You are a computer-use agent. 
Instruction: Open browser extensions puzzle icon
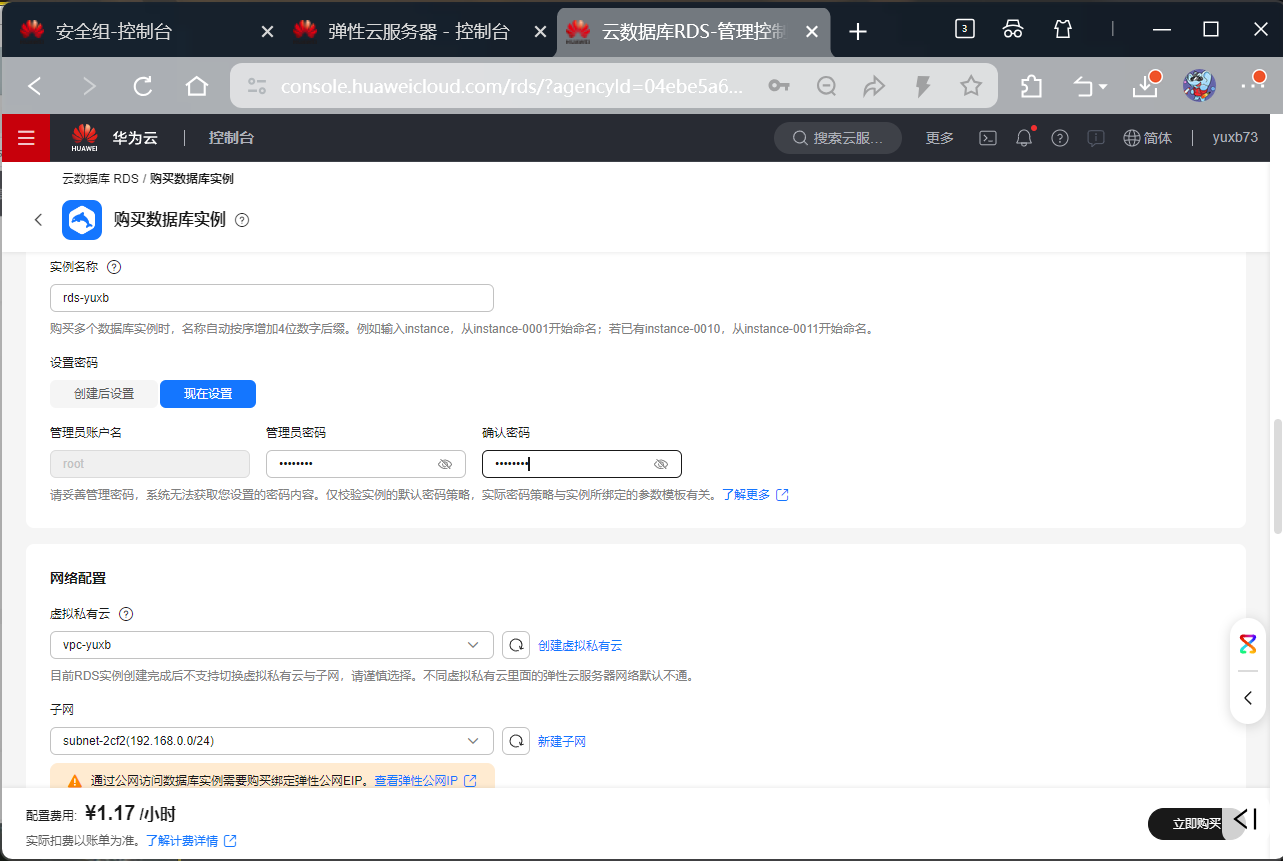1031,86
